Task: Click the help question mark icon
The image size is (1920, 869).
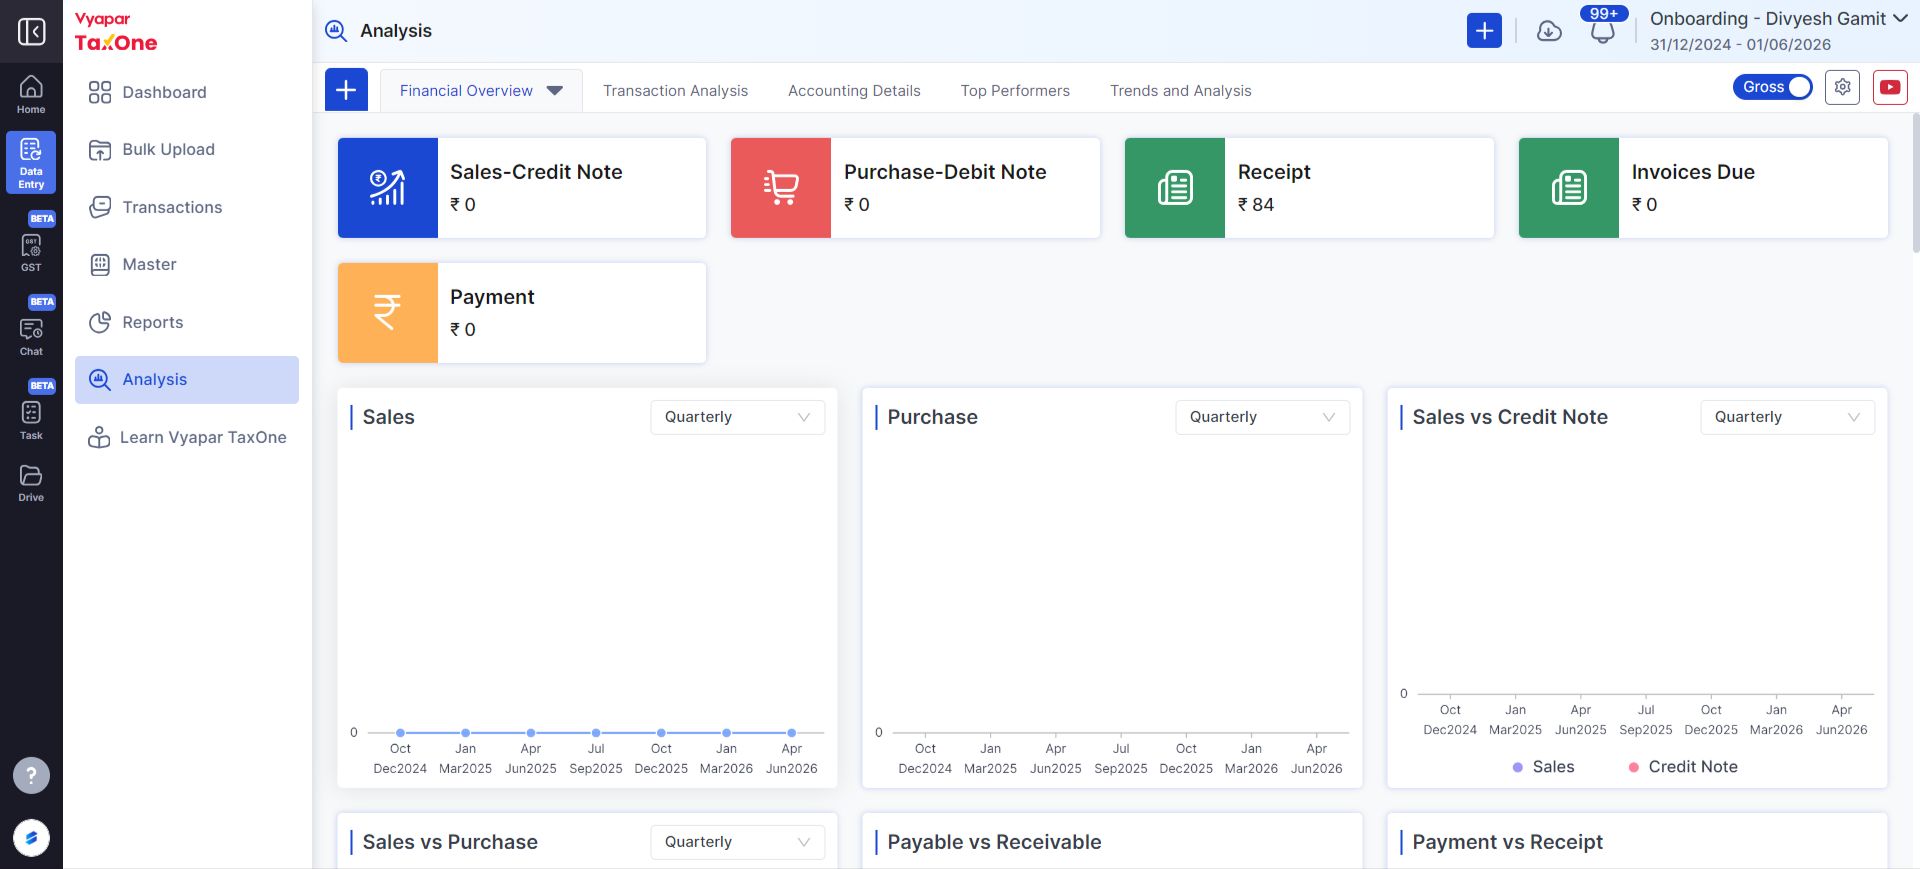Action: click(31, 775)
